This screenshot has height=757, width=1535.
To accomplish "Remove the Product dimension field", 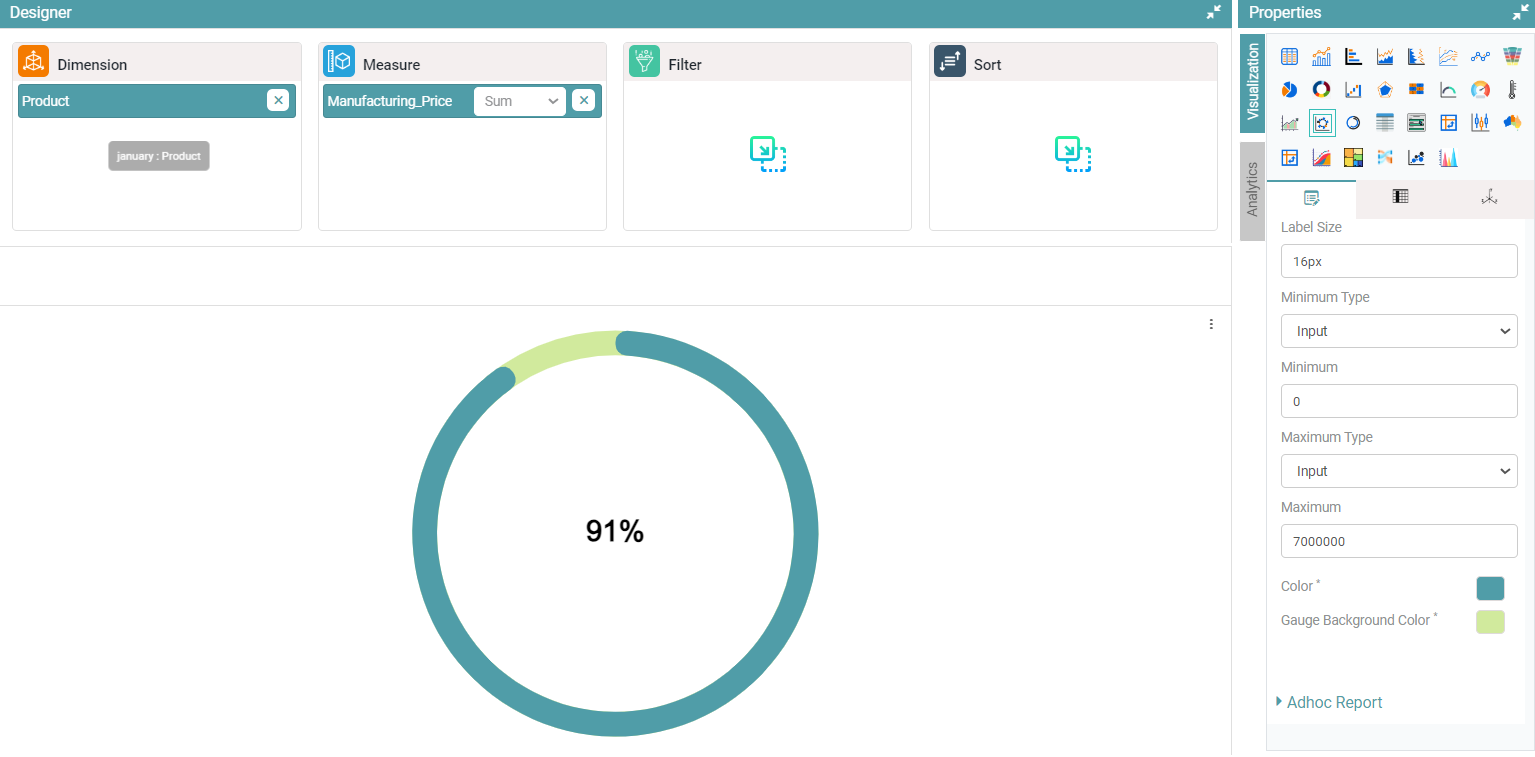I will [x=278, y=100].
